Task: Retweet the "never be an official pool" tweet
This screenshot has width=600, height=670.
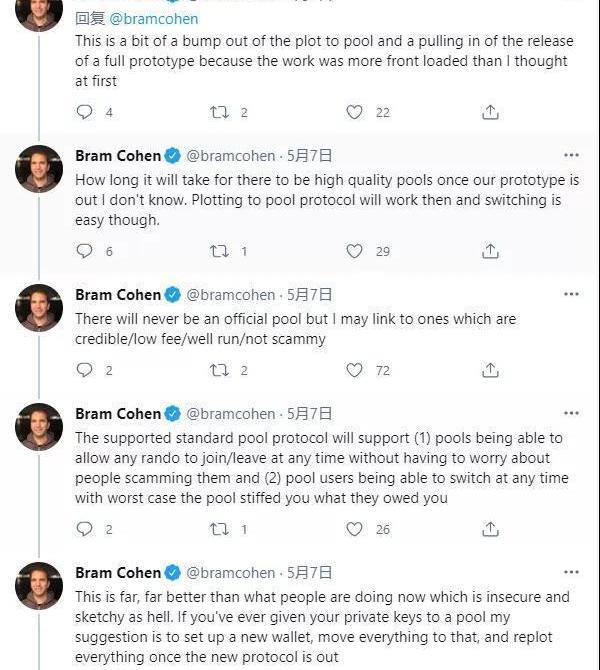Action: tap(219, 370)
